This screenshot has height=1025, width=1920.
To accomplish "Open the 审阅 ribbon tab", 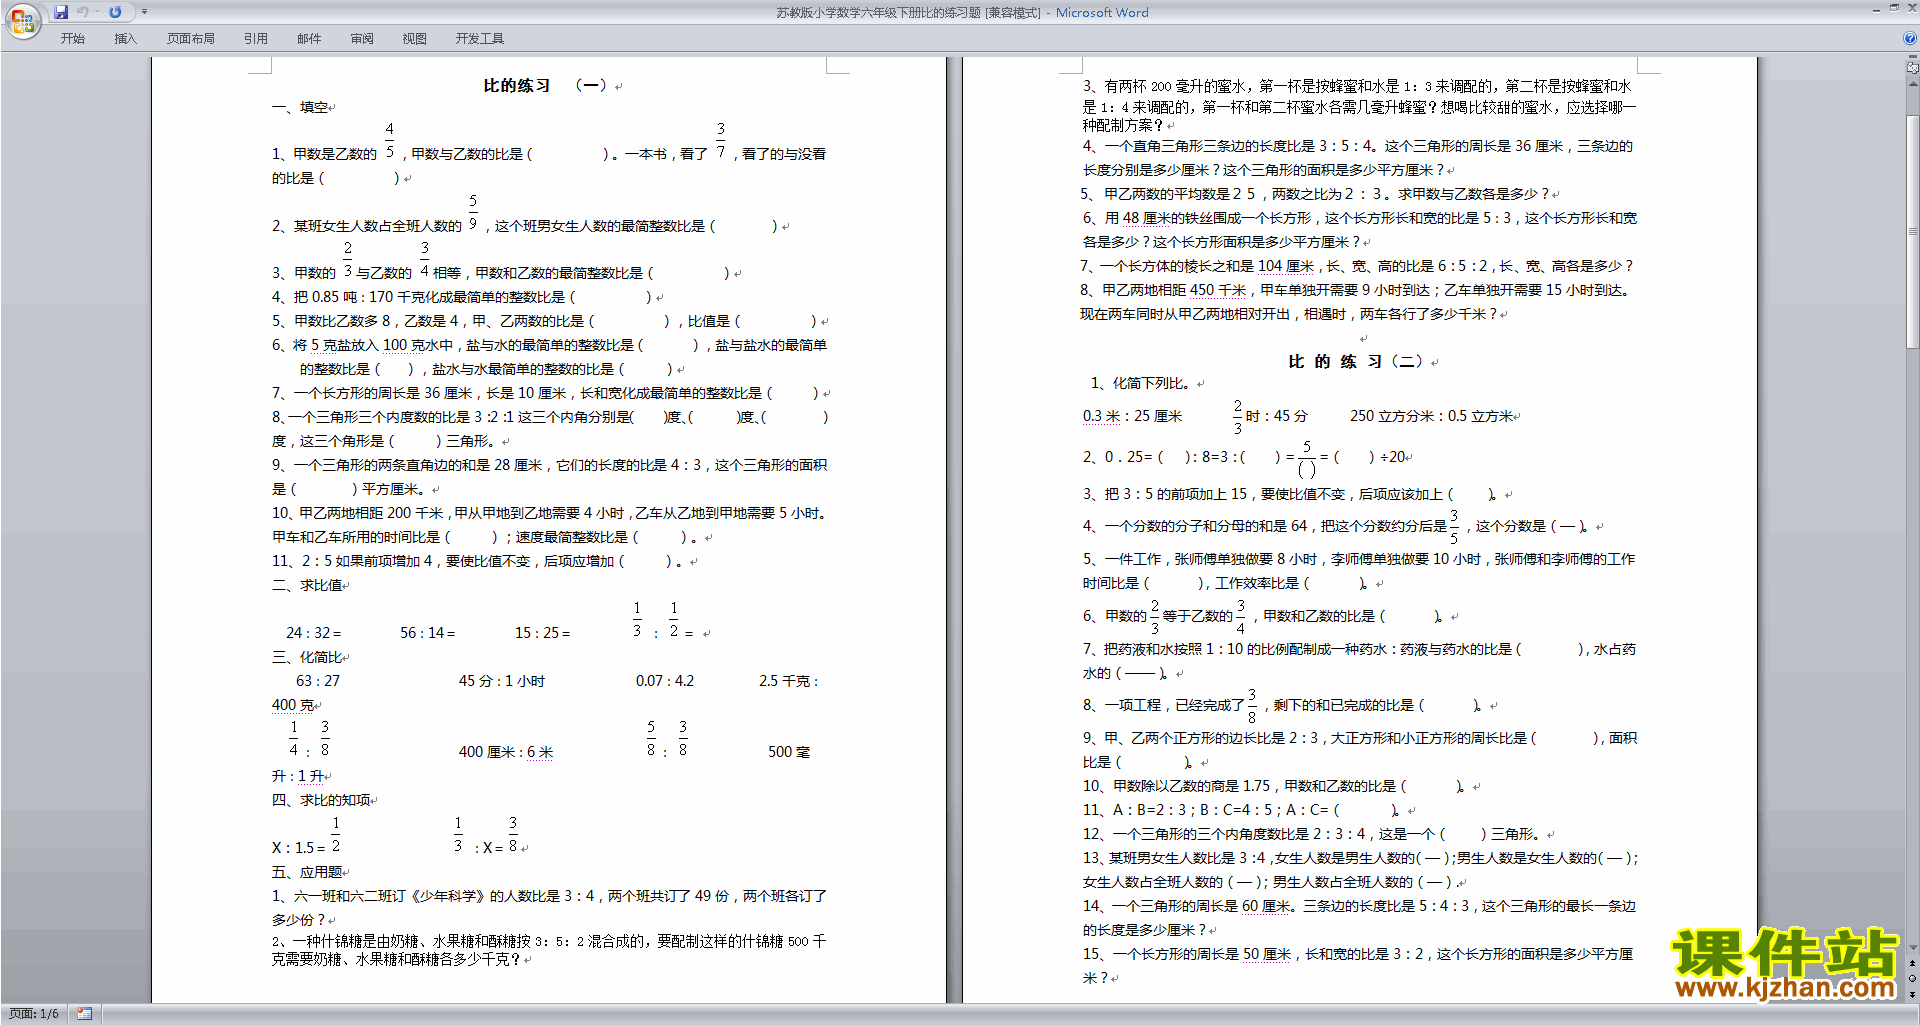I will click(x=362, y=39).
